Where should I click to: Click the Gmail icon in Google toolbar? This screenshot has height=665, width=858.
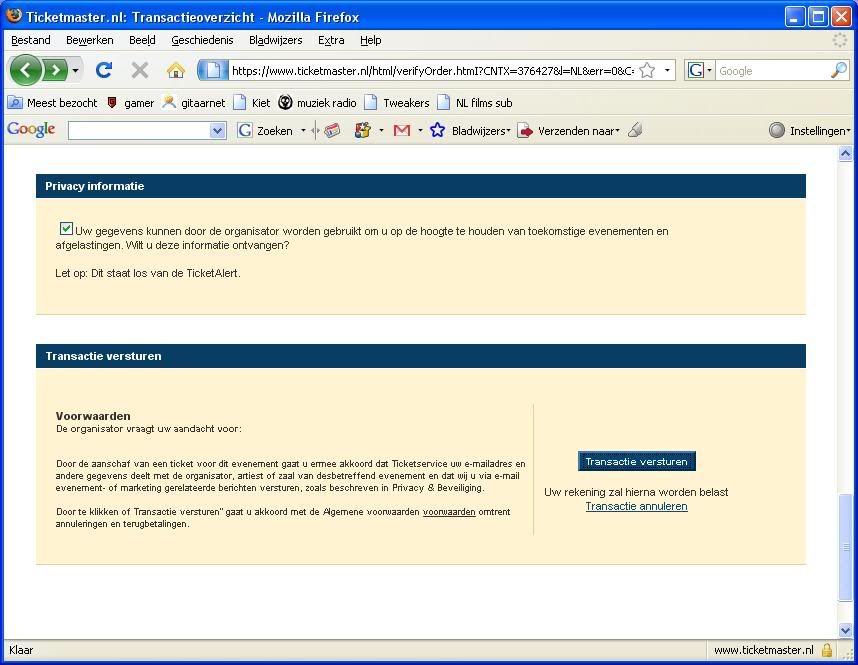tap(402, 130)
